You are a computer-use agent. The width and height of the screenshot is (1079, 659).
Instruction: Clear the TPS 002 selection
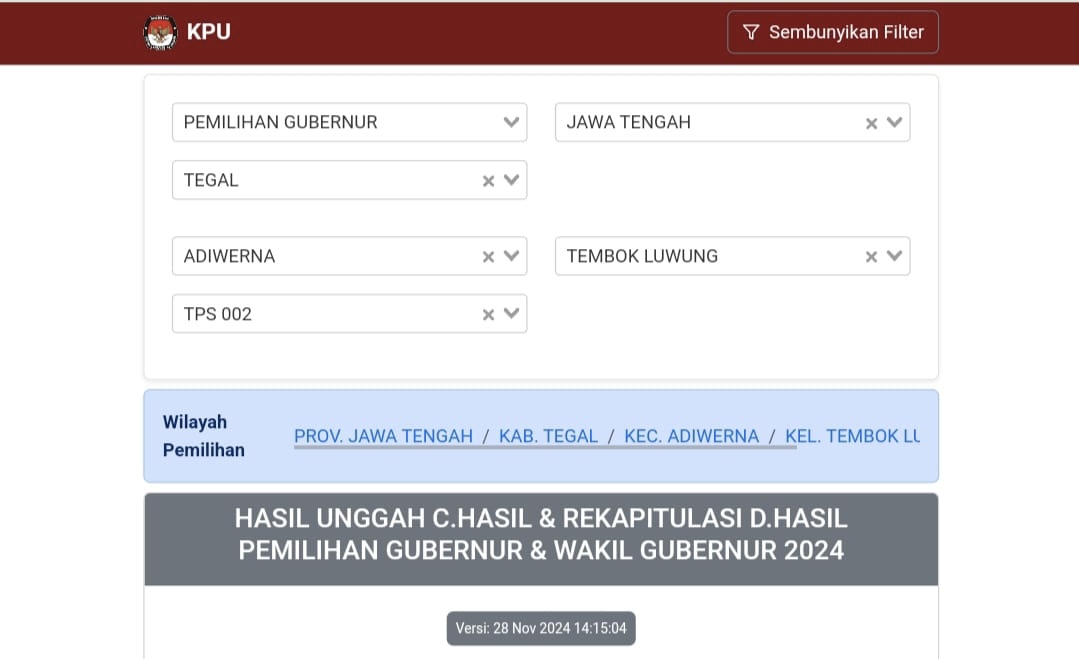[x=488, y=315]
